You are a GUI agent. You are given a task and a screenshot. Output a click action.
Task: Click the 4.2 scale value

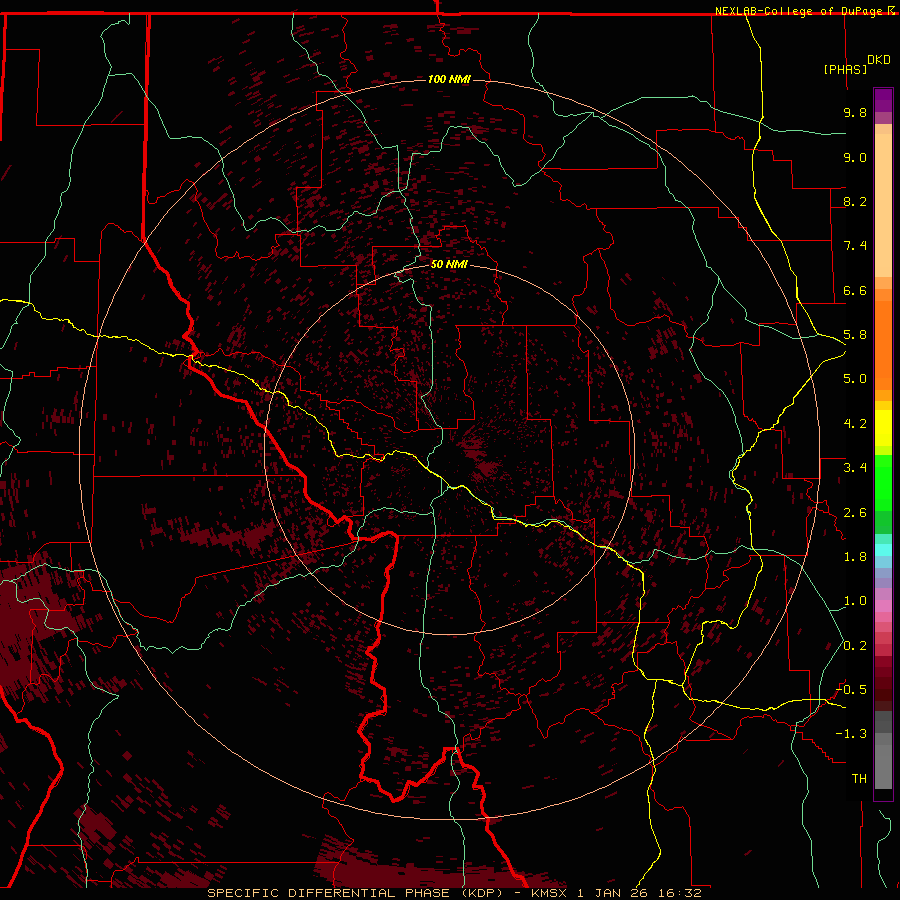click(x=855, y=424)
